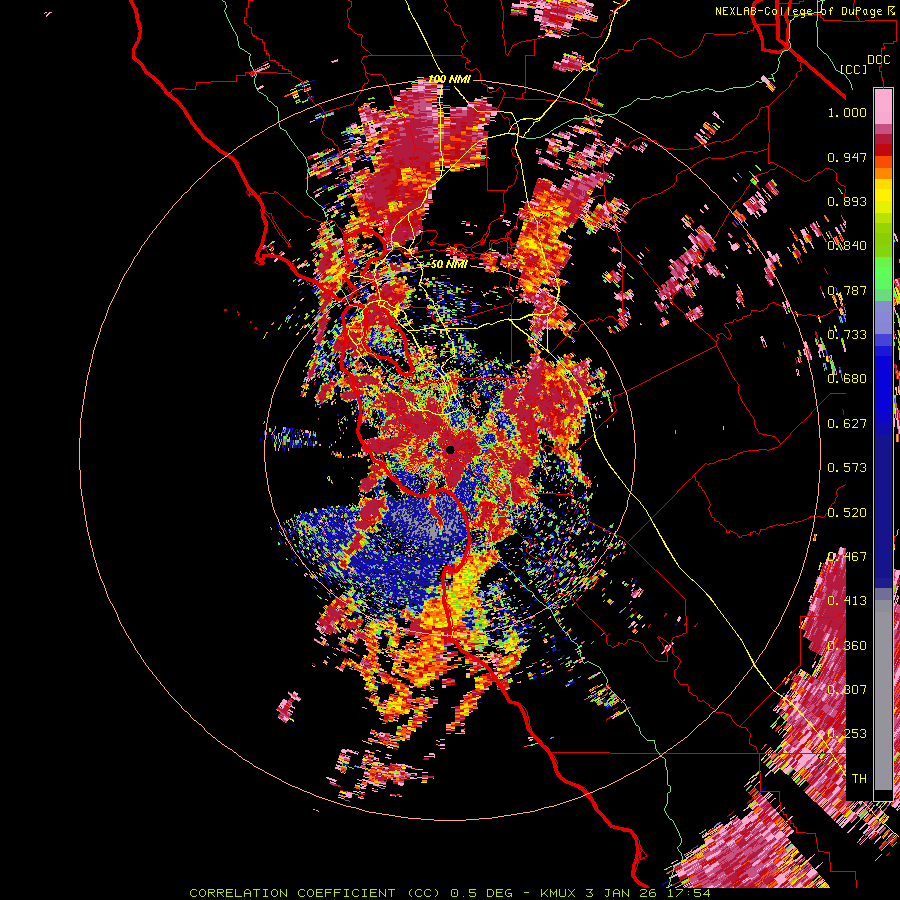This screenshot has width=900, height=900.
Task: Select the 0.680 legend value
Action: point(847,379)
